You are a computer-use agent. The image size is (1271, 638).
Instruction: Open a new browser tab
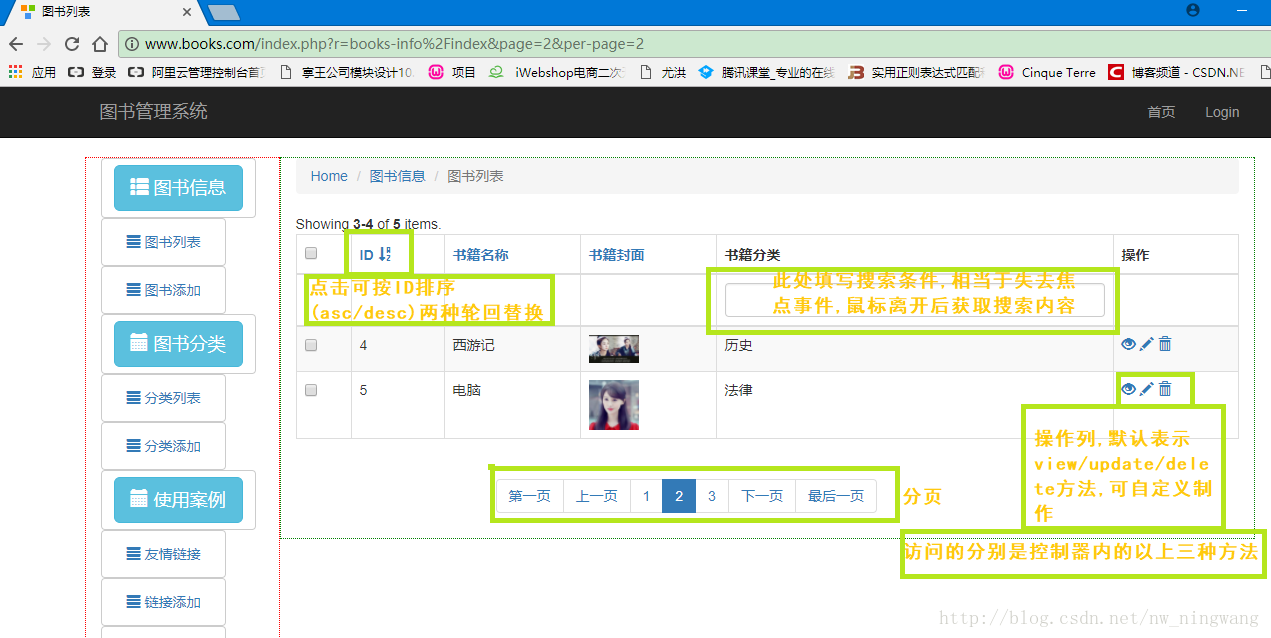(x=224, y=12)
